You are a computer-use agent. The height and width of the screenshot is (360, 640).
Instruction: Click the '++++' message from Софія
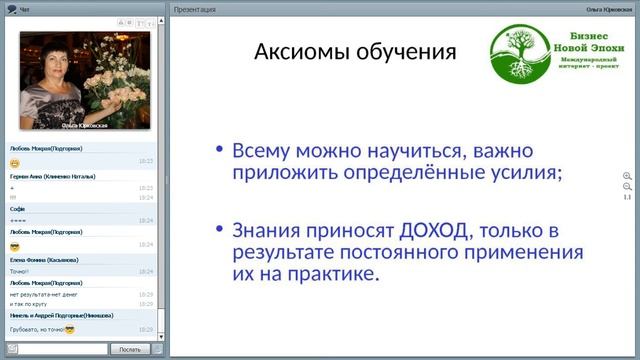pyautogui.click(x=18, y=220)
